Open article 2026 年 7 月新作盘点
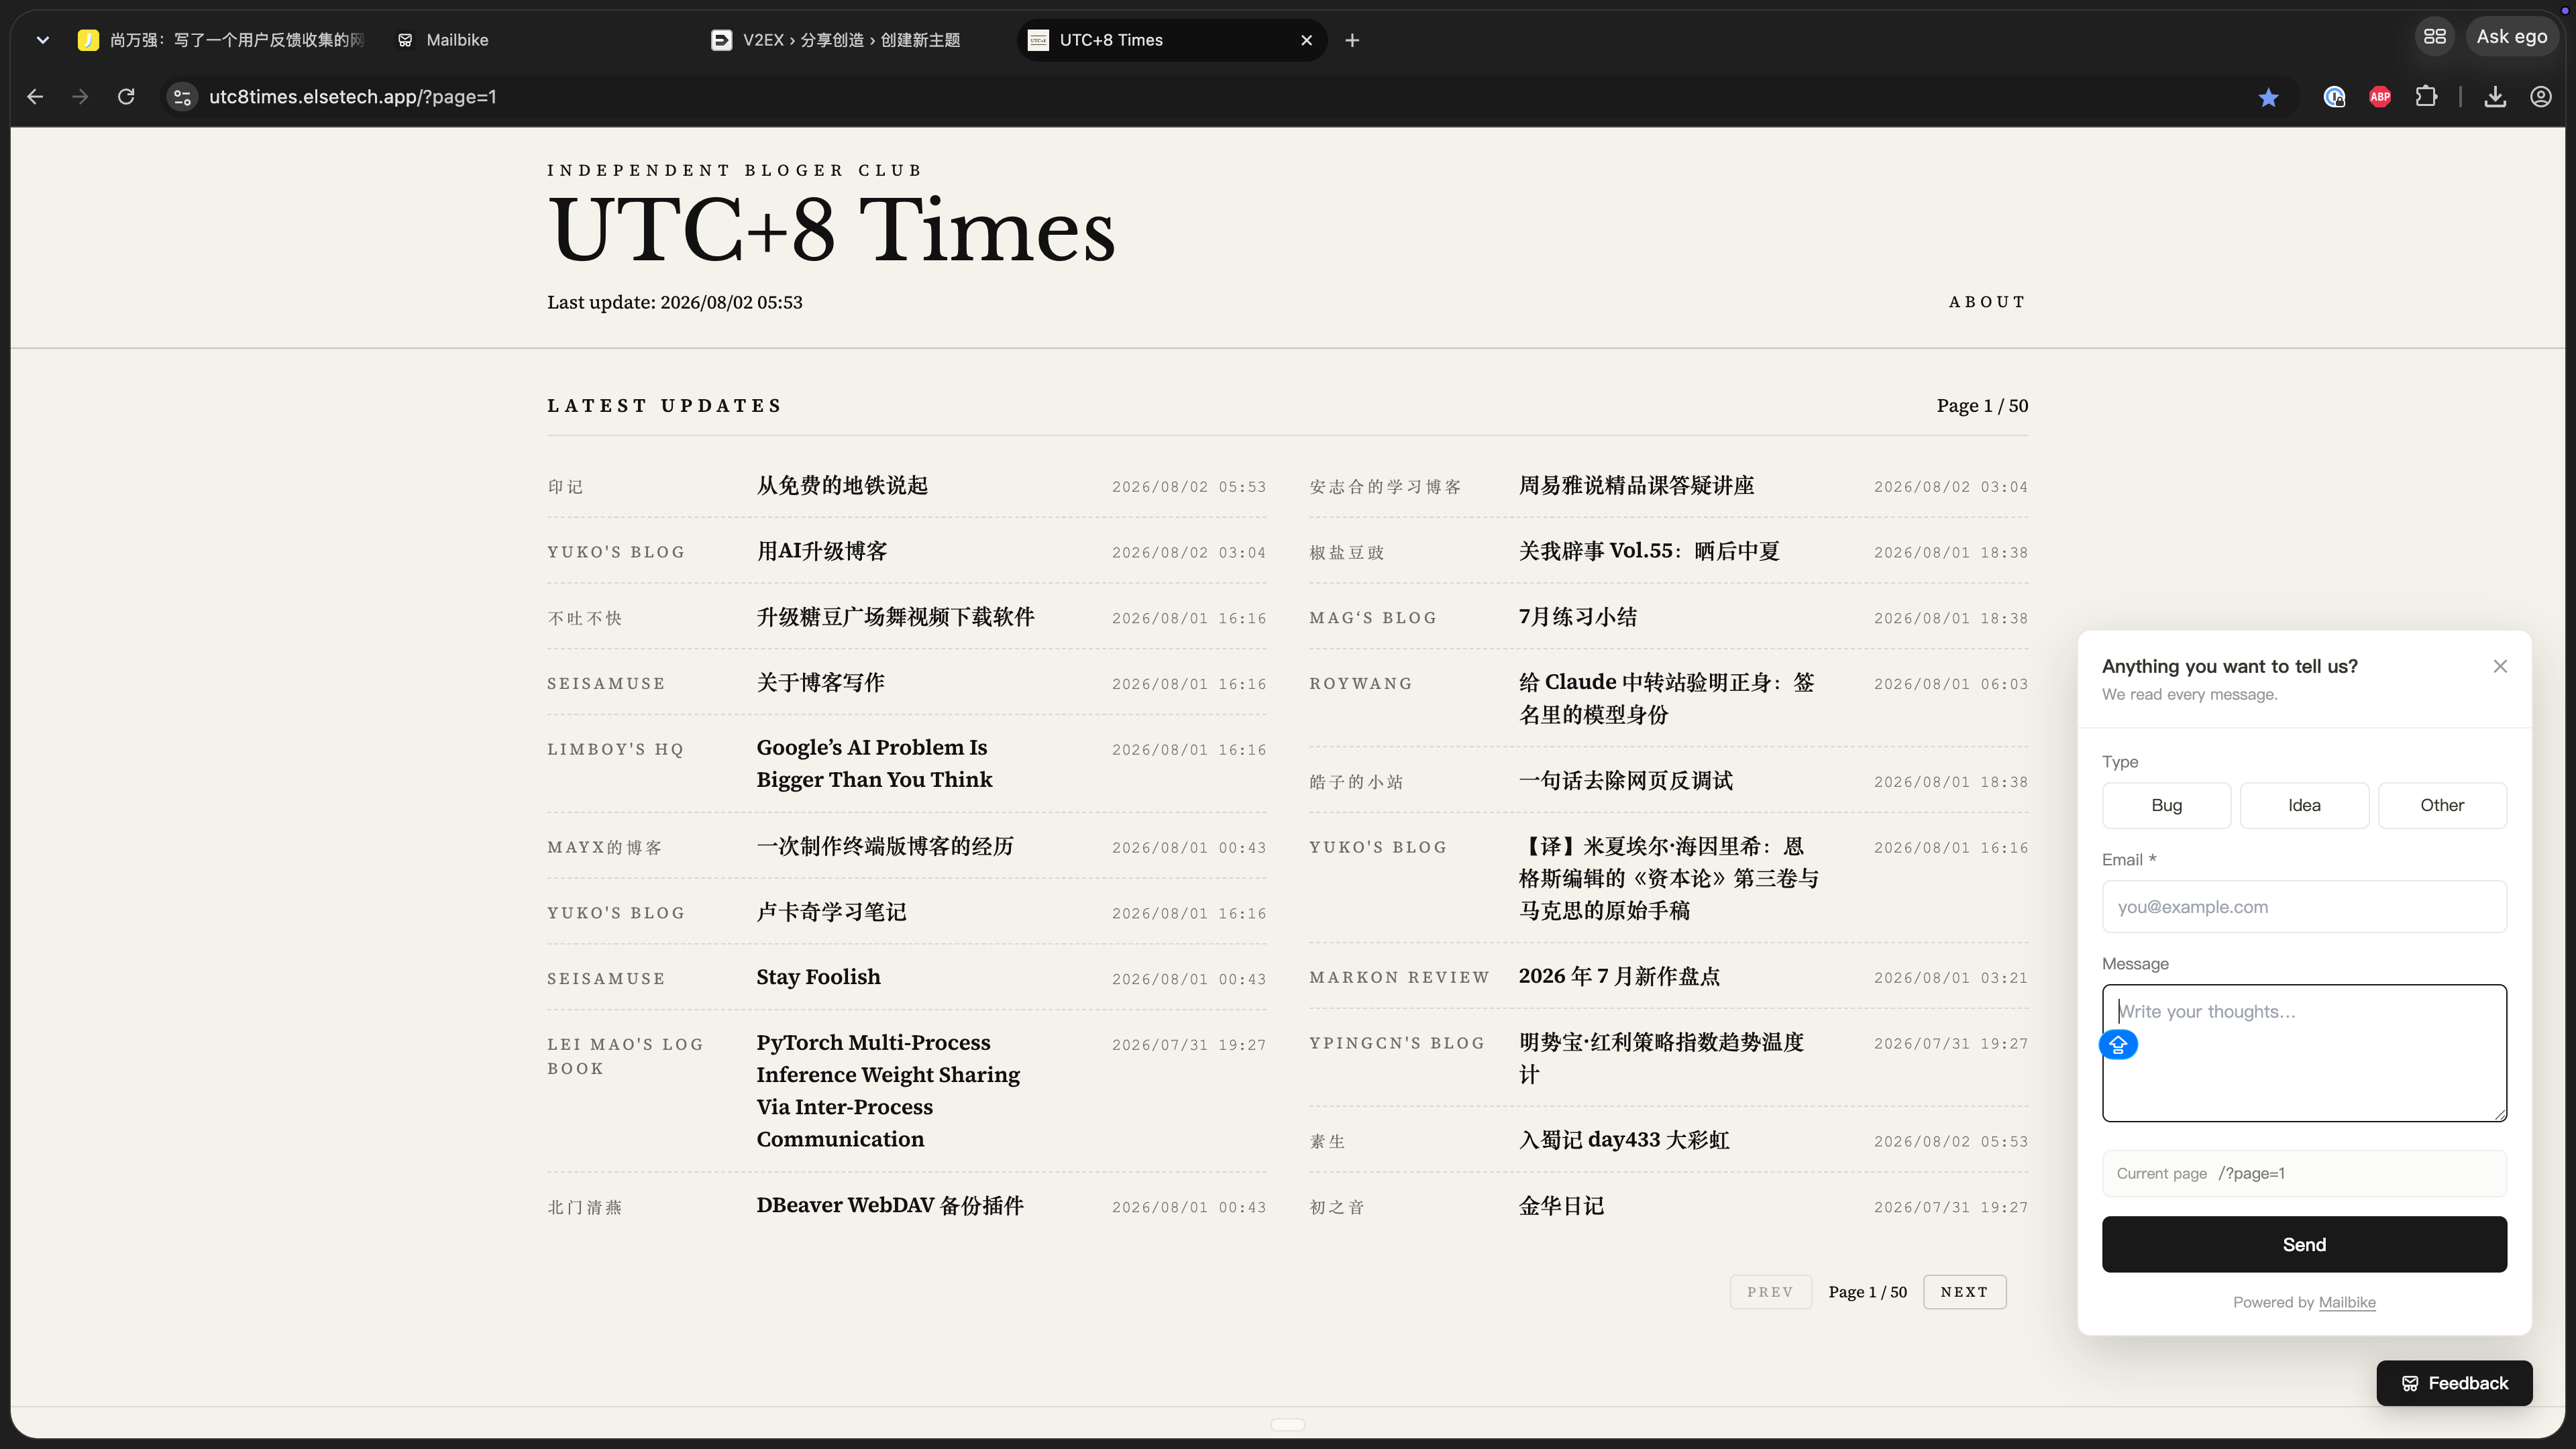 point(1619,977)
